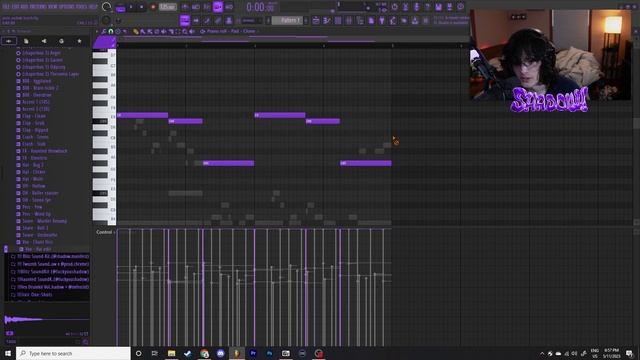Open the Pattern 1 selector dropdown
The height and width of the screenshot is (360, 640).
coord(288,20)
